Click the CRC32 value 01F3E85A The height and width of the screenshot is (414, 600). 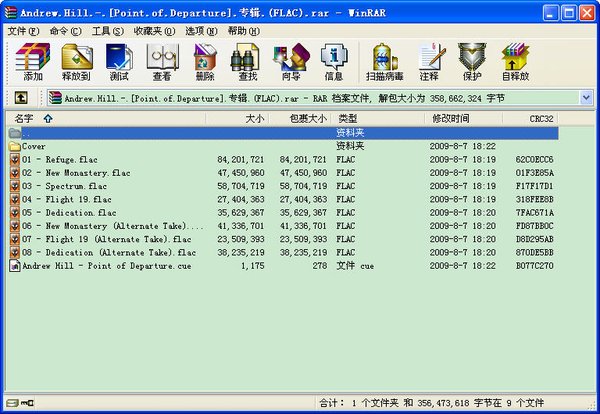pyautogui.click(x=535, y=173)
